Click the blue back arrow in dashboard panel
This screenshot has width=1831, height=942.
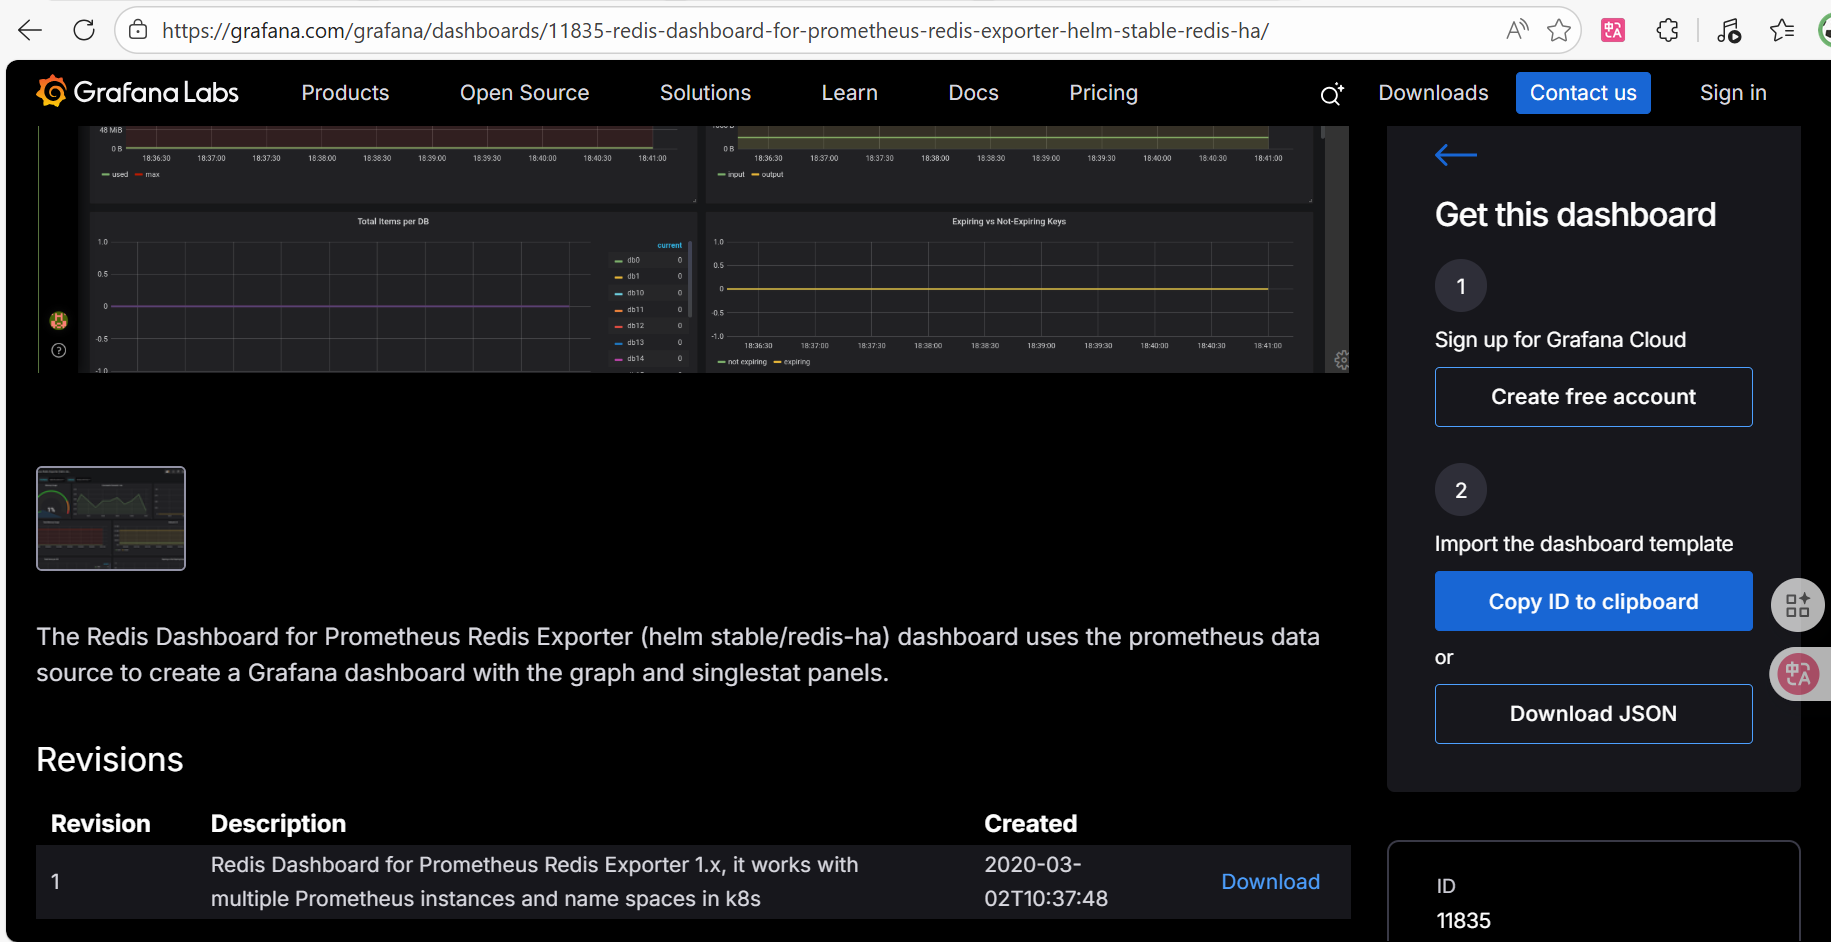(1456, 154)
